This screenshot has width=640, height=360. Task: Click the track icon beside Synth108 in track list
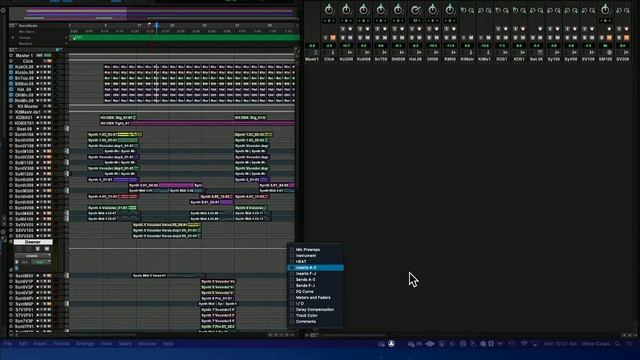(x=11, y=134)
